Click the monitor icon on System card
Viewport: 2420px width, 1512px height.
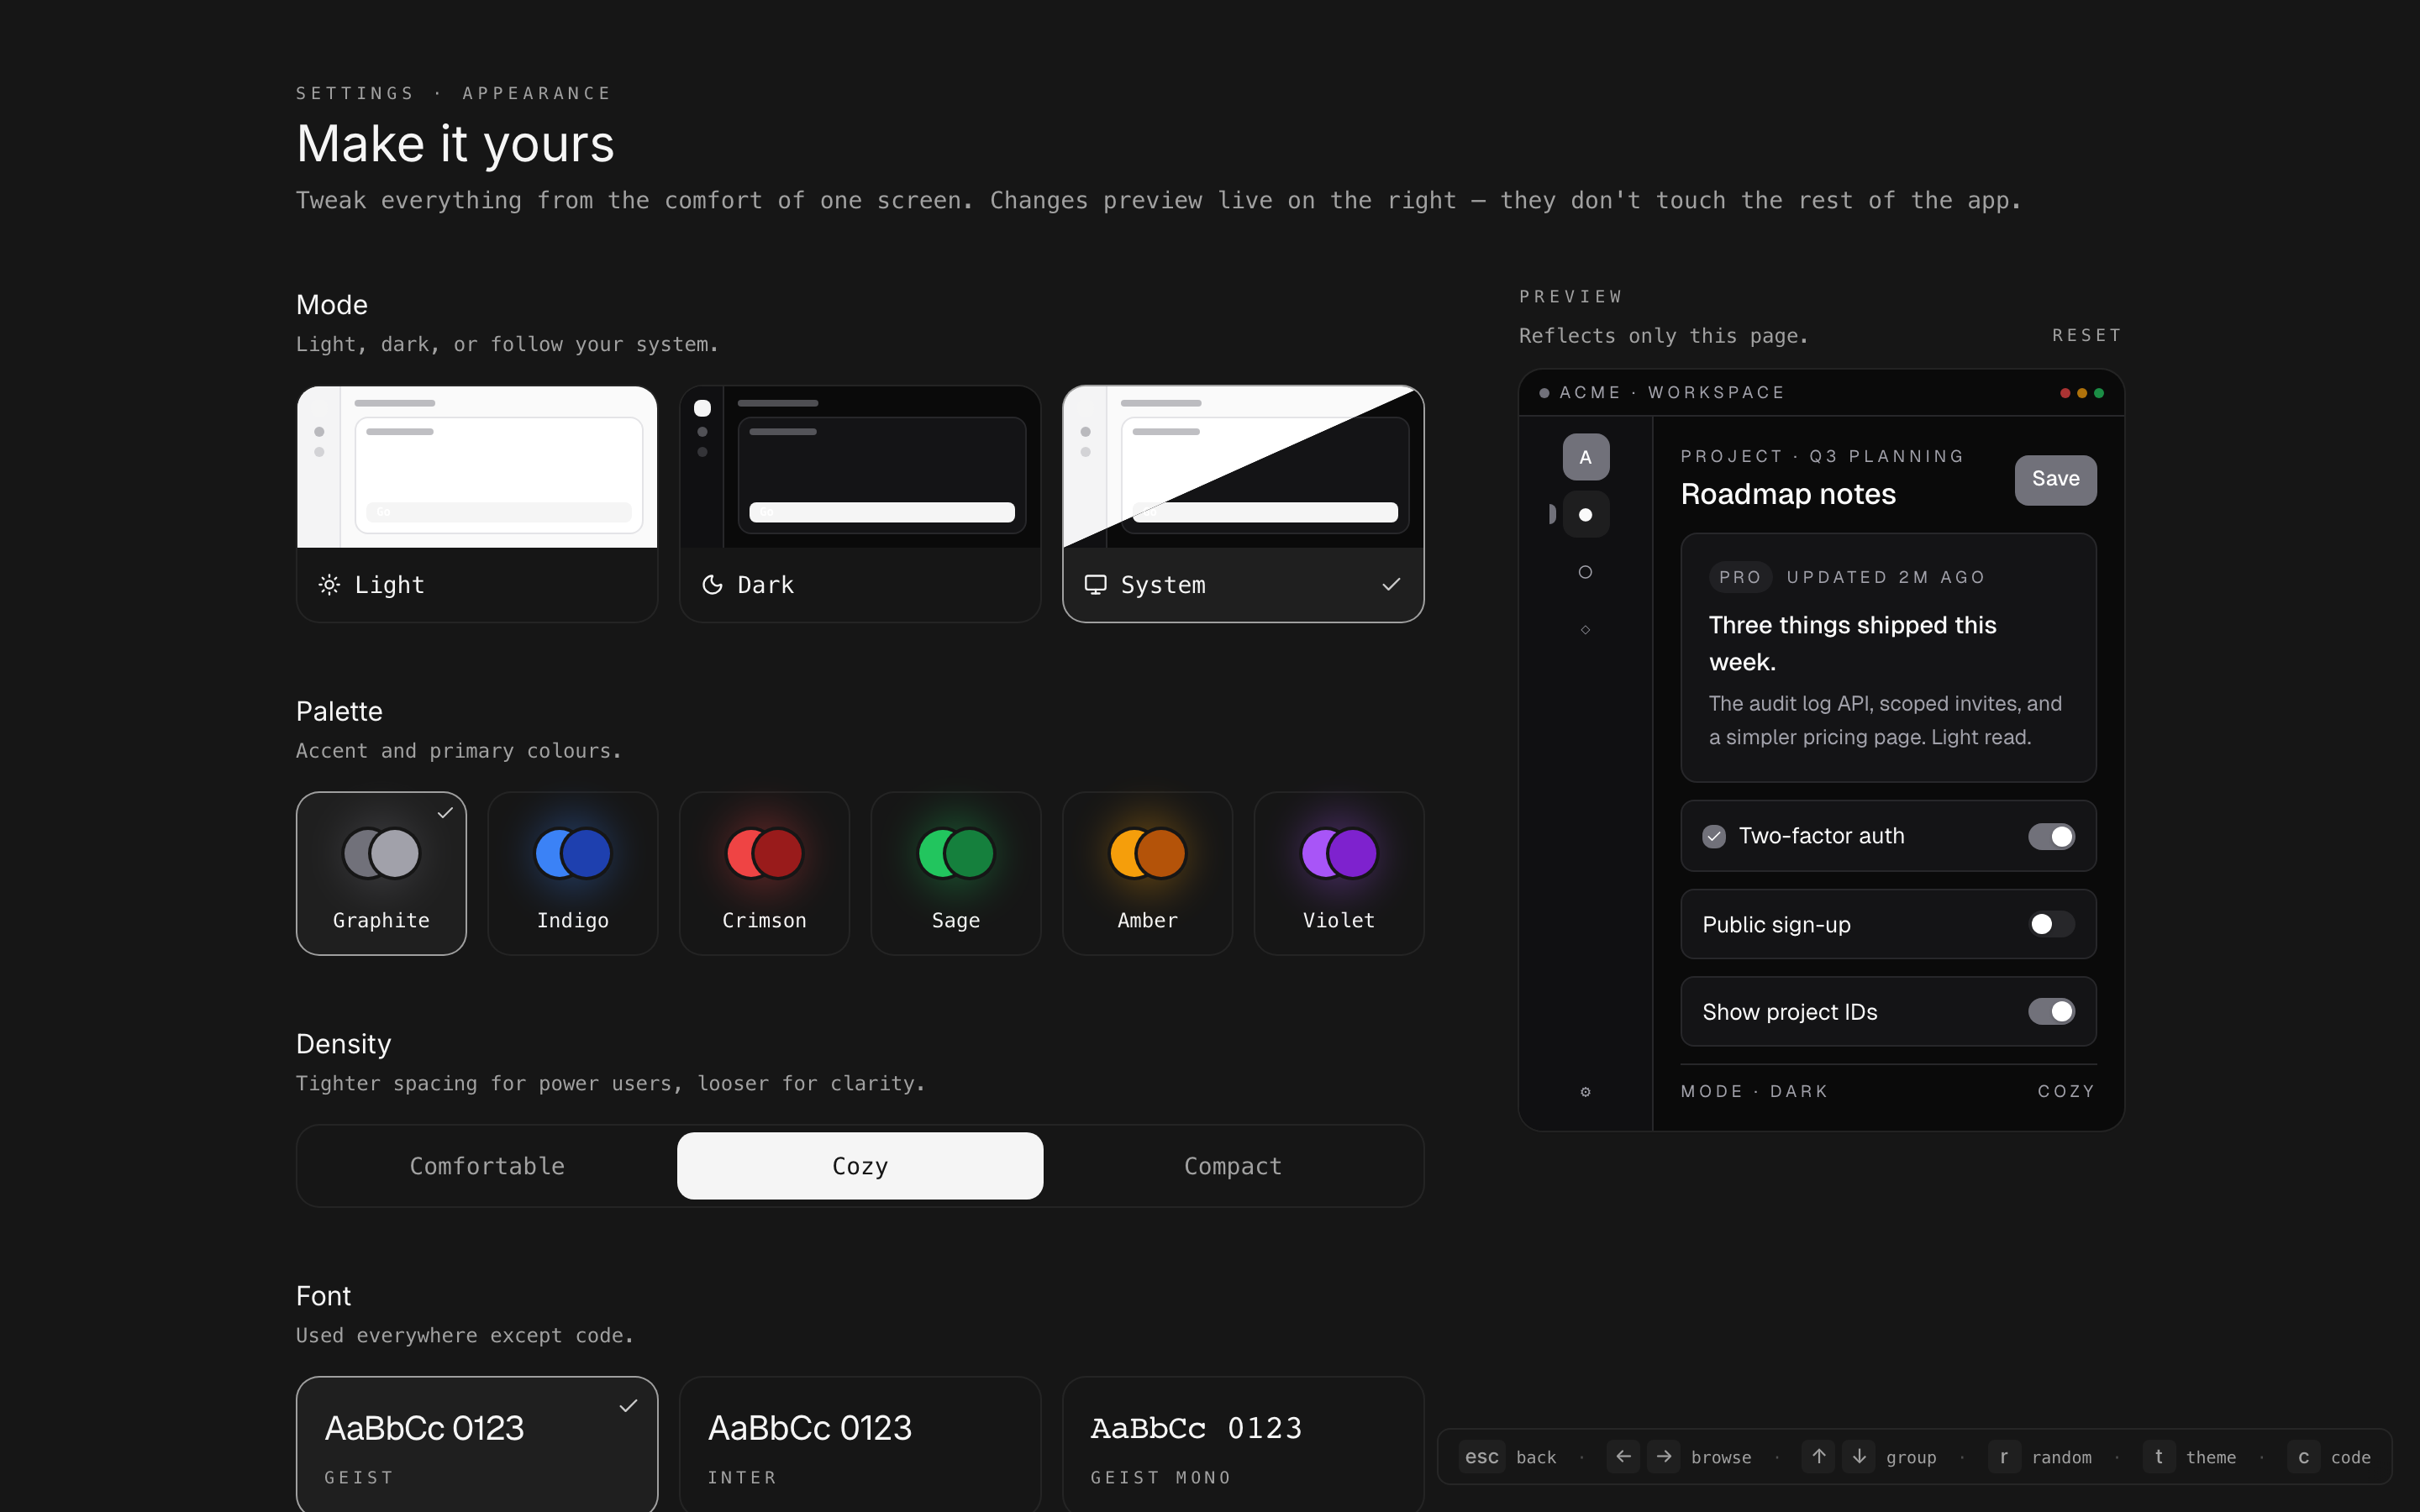point(1095,584)
